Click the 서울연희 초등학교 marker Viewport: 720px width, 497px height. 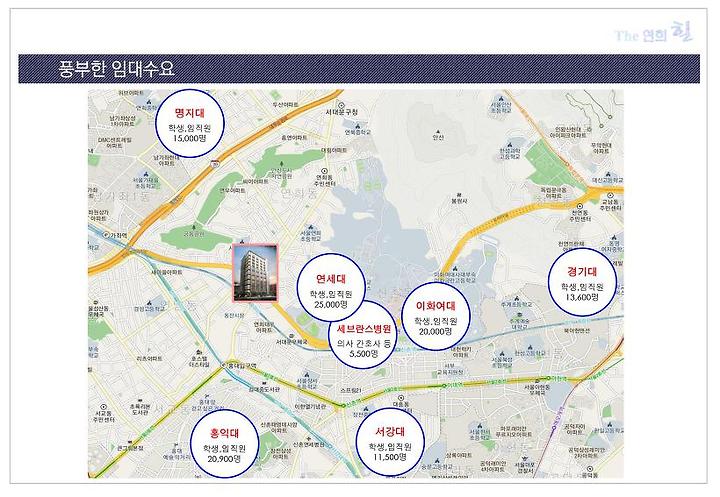tap(311, 233)
